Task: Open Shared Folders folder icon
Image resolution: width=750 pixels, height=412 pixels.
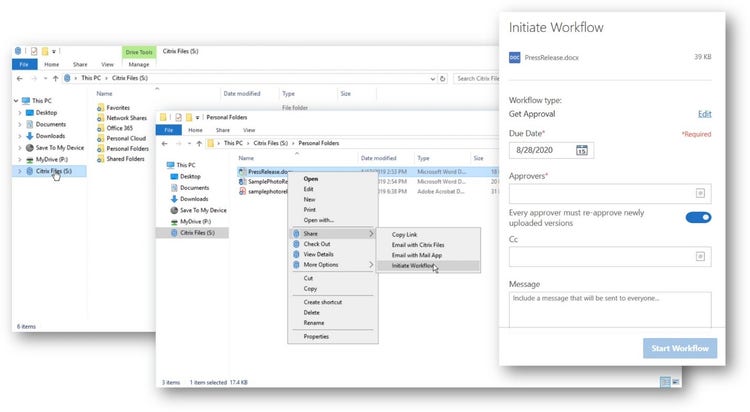Action: (100, 159)
